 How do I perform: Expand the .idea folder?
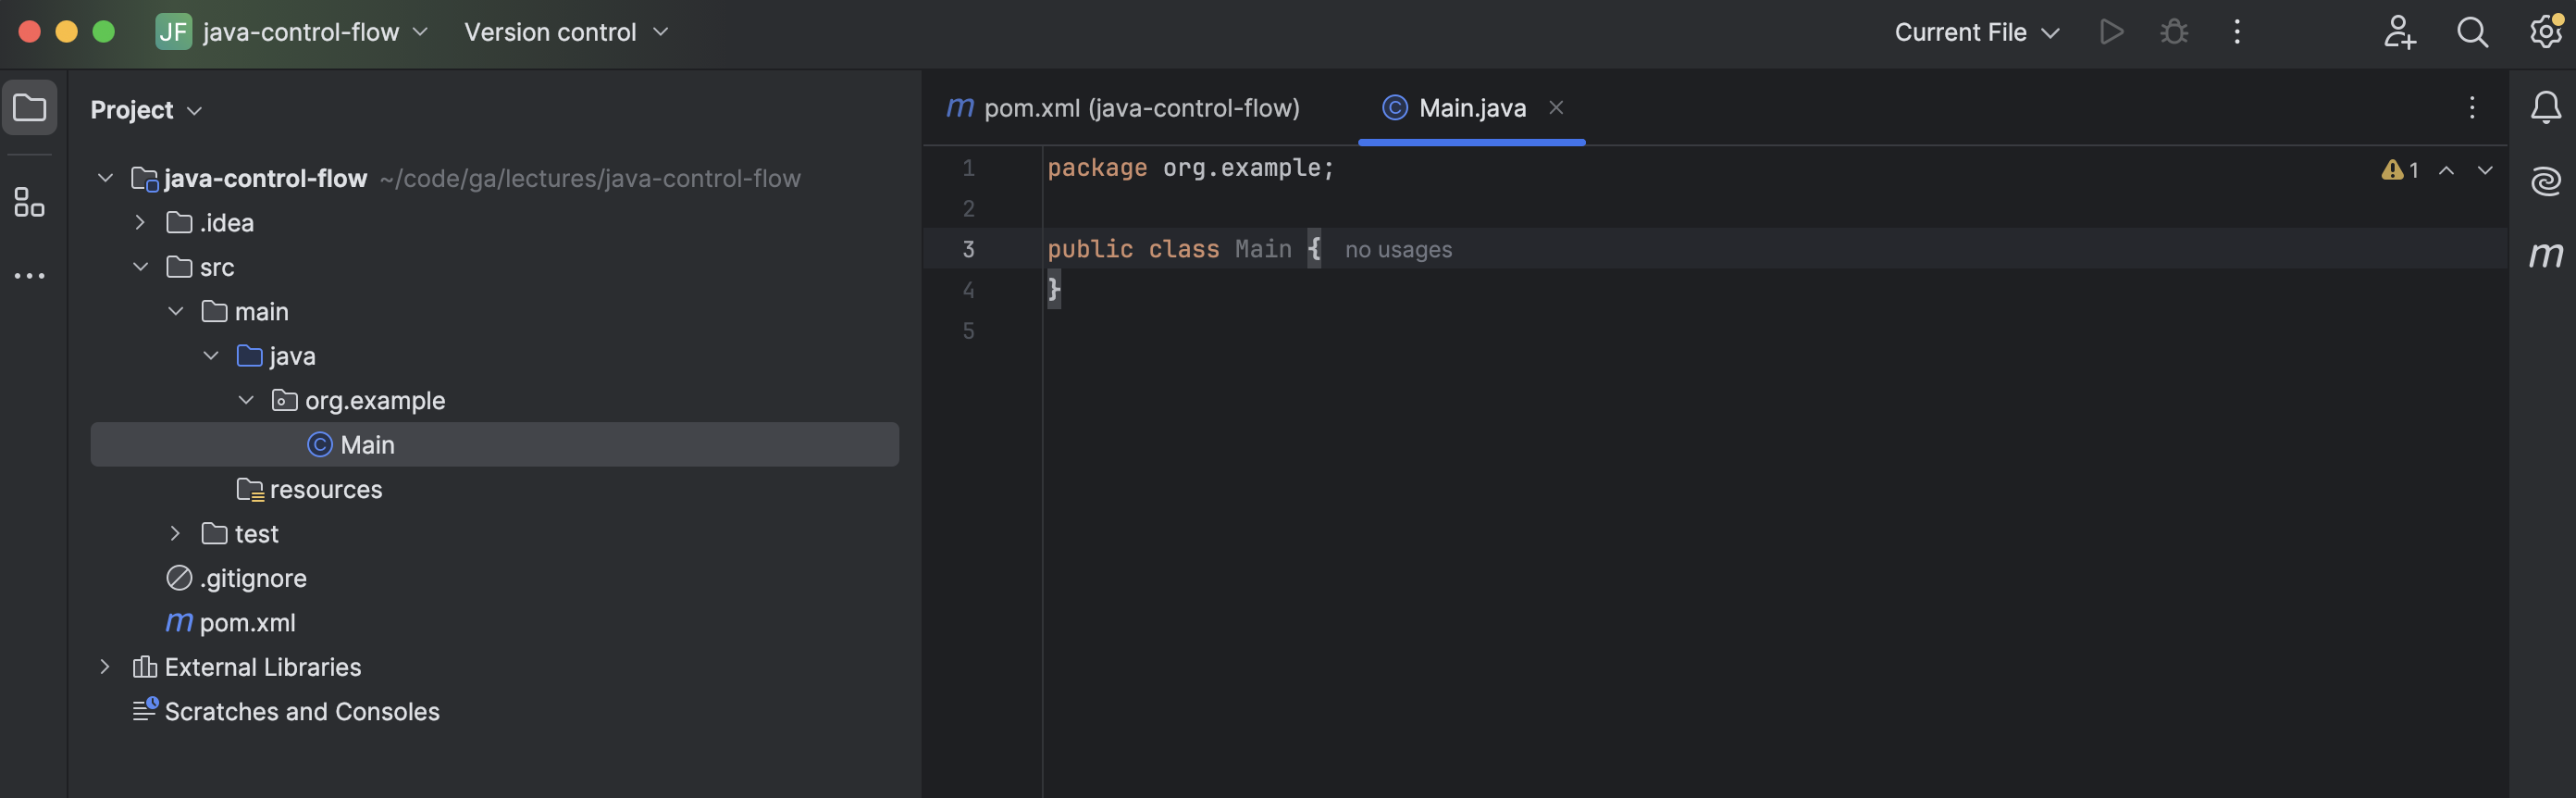click(x=140, y=223)
